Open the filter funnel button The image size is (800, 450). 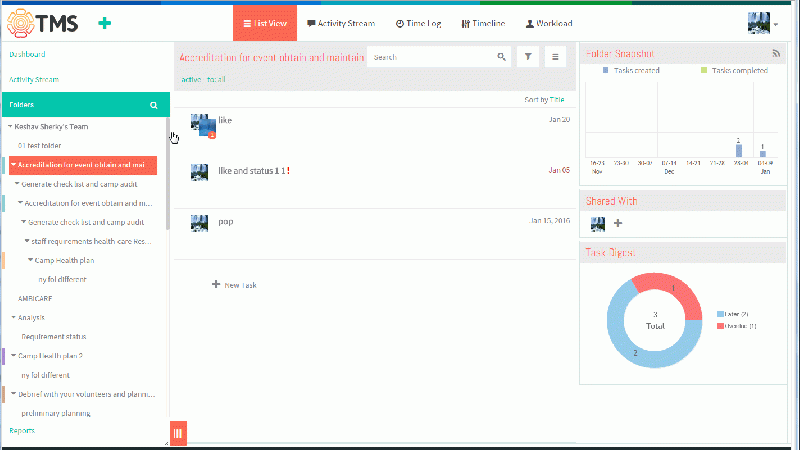(x=528, y=57)
